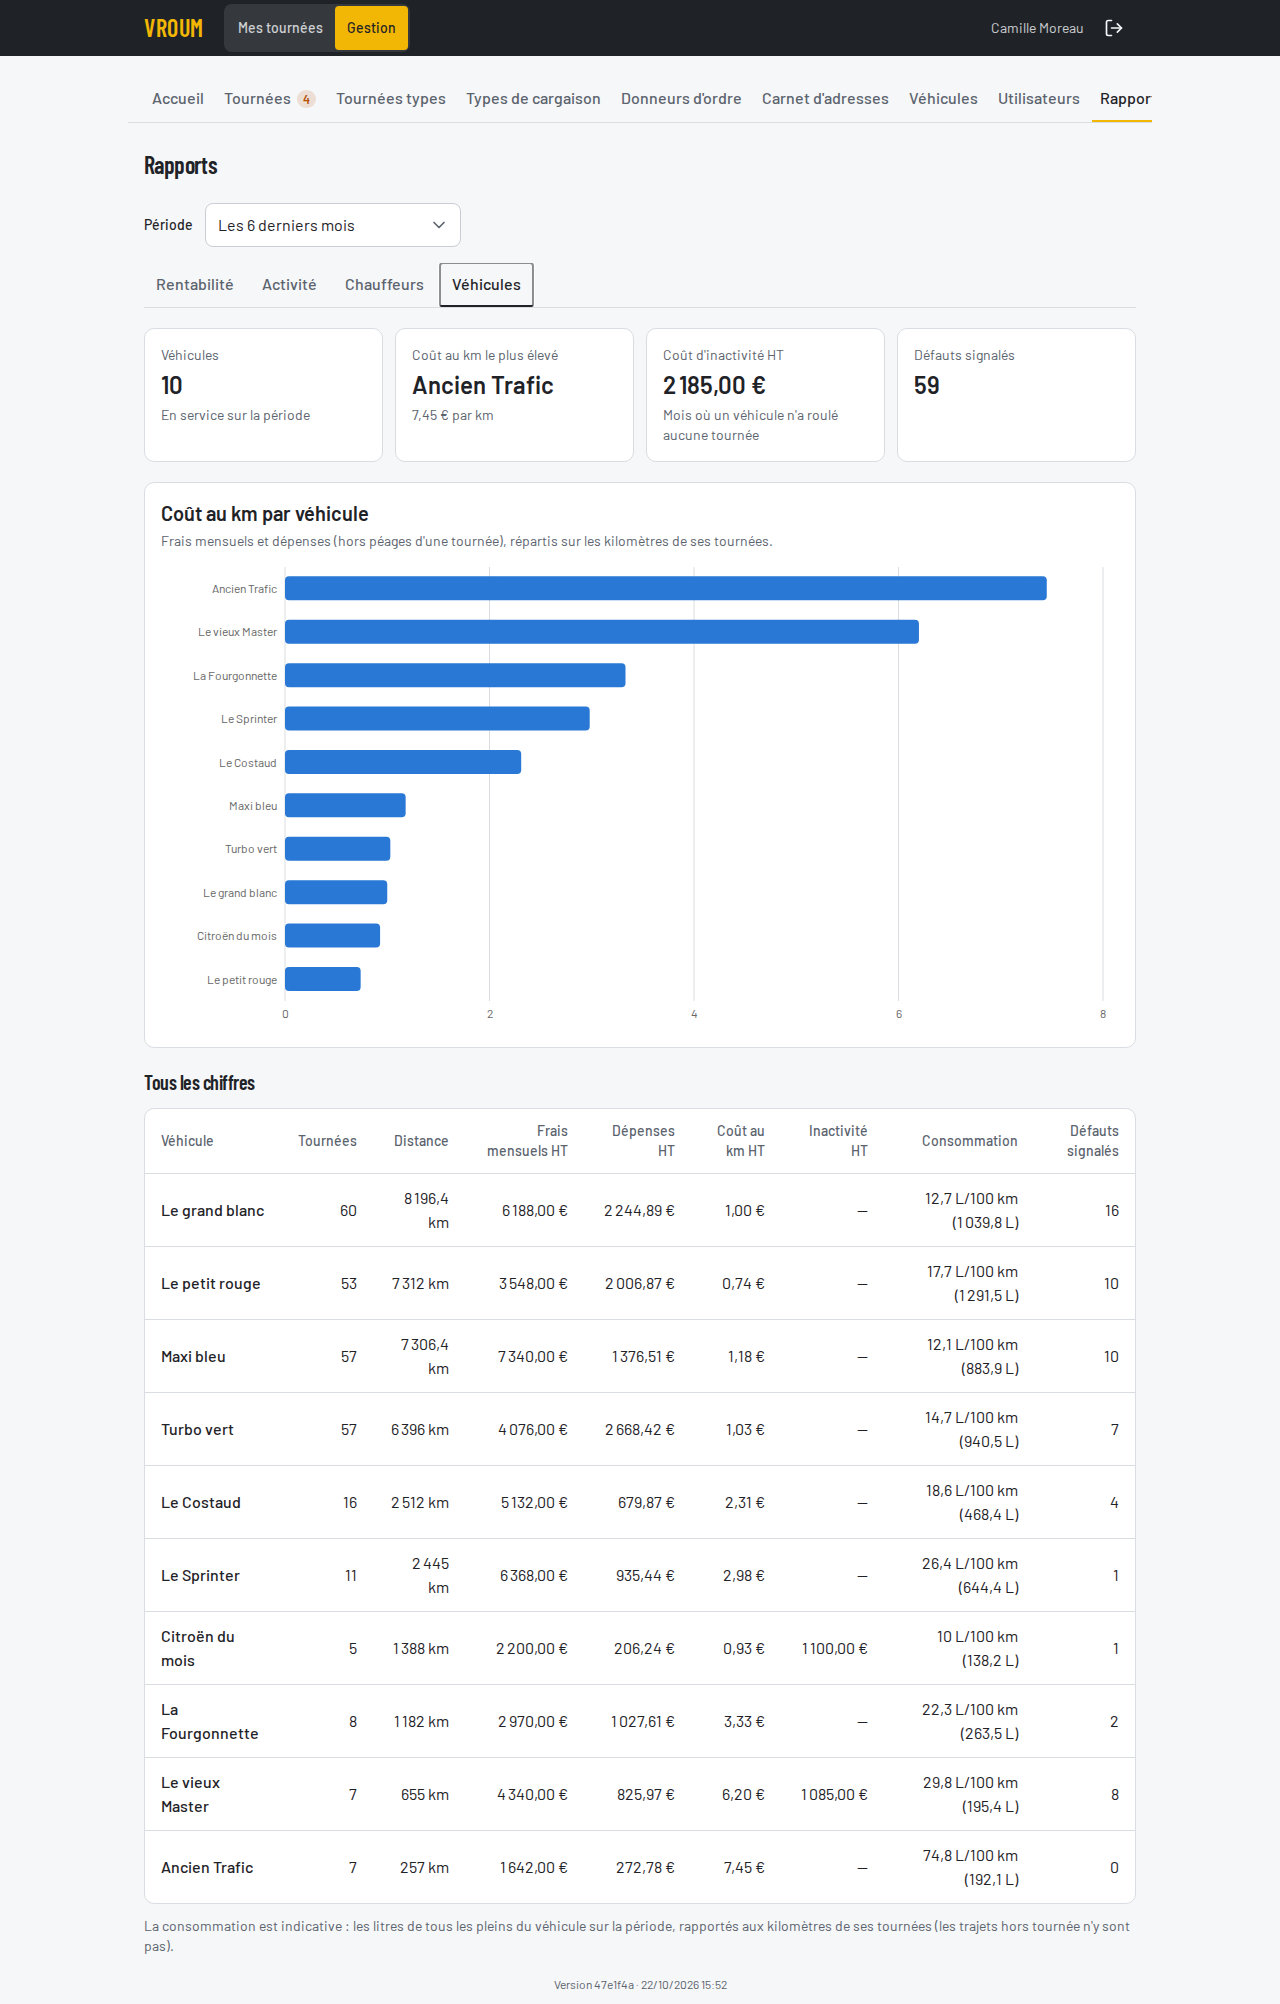Click the logout icon beside Camille Moreau
The width and height of the screenshot is (1280, 2004).
1114,28
